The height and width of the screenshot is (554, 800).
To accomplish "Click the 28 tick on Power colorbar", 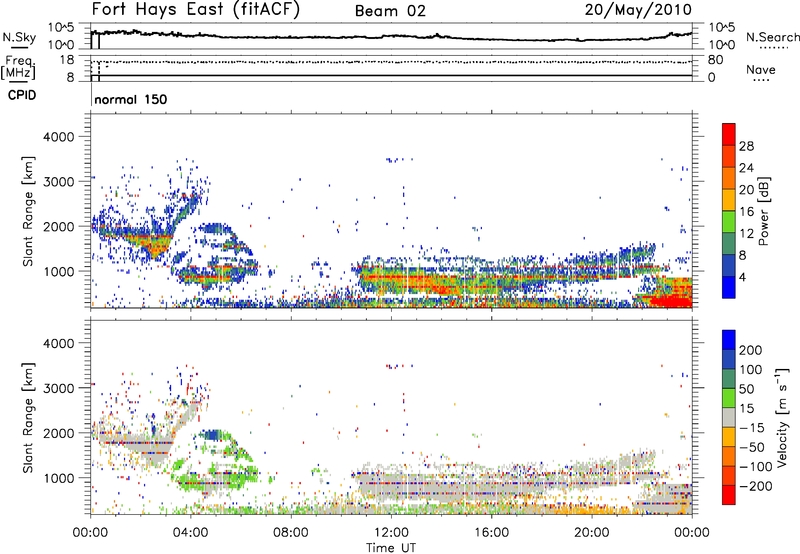I will click(746, 146).
